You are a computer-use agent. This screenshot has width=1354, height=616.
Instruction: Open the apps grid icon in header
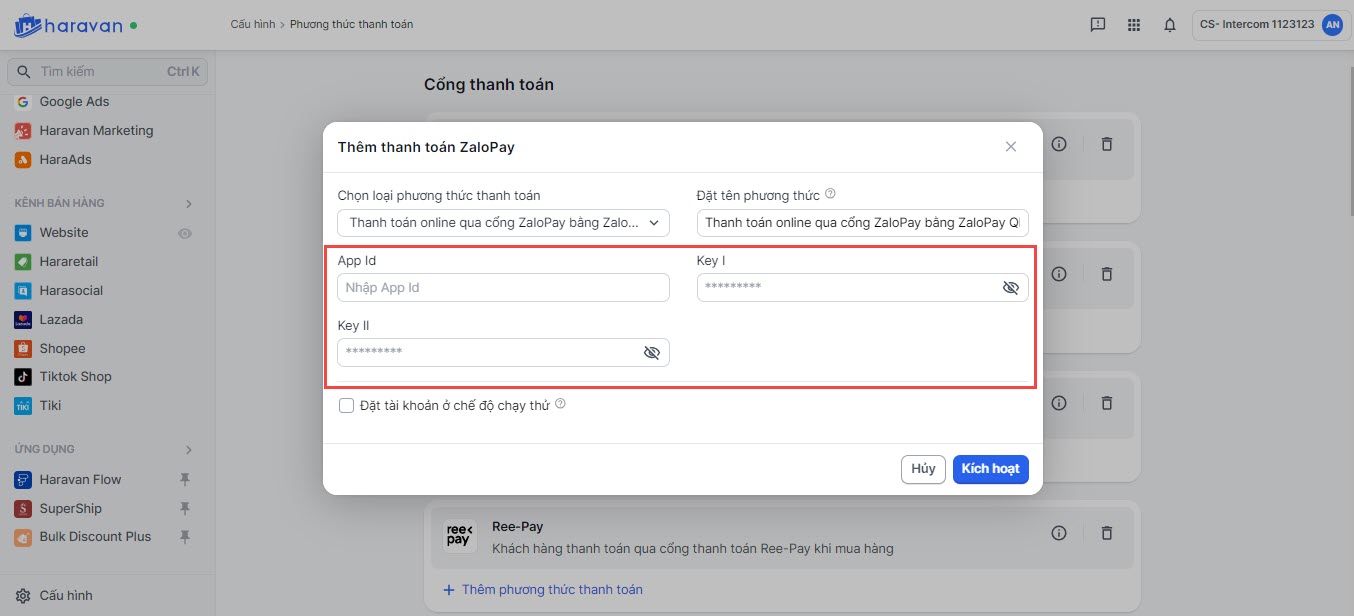1133,25
